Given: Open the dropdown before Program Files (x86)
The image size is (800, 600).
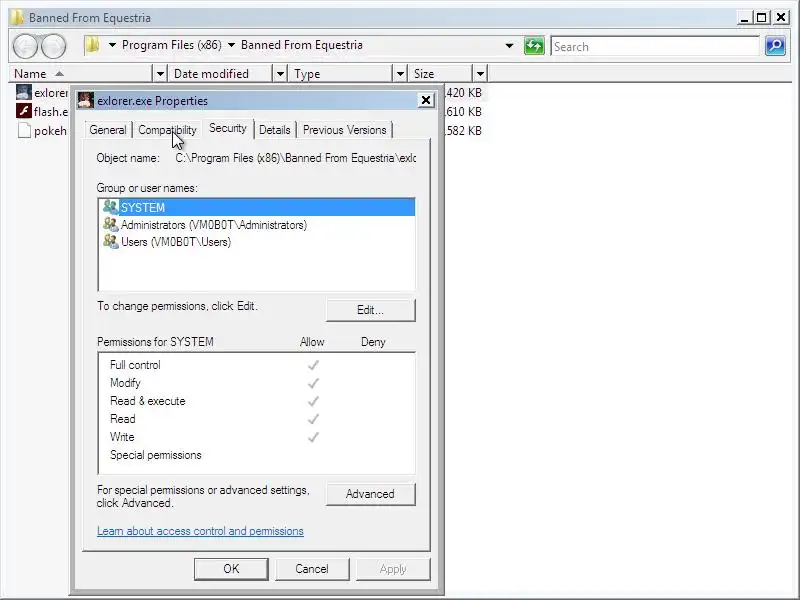Looking at the screenshot, I should pos(112,45).
